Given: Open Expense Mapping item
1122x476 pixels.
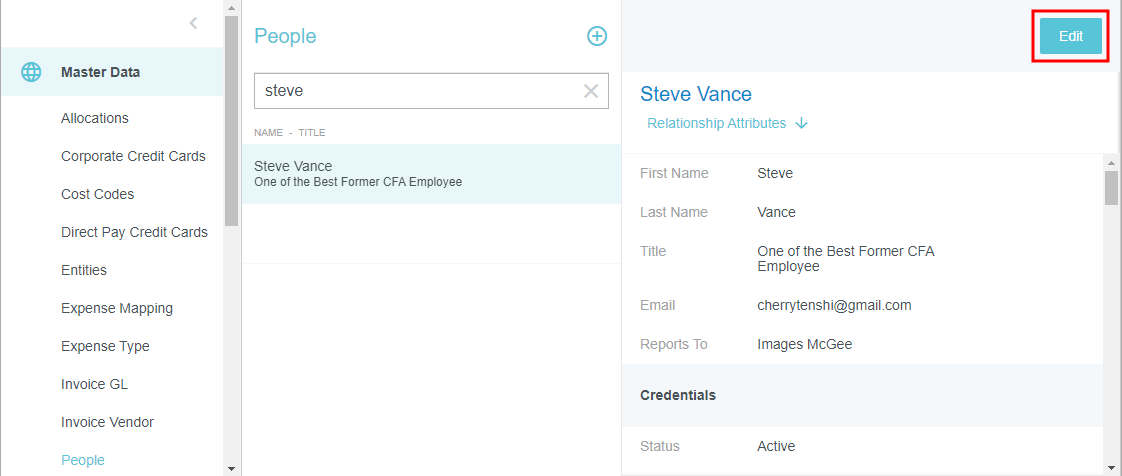Looking at the screenshot, I should pyautogui.click(x=117, y=308).
